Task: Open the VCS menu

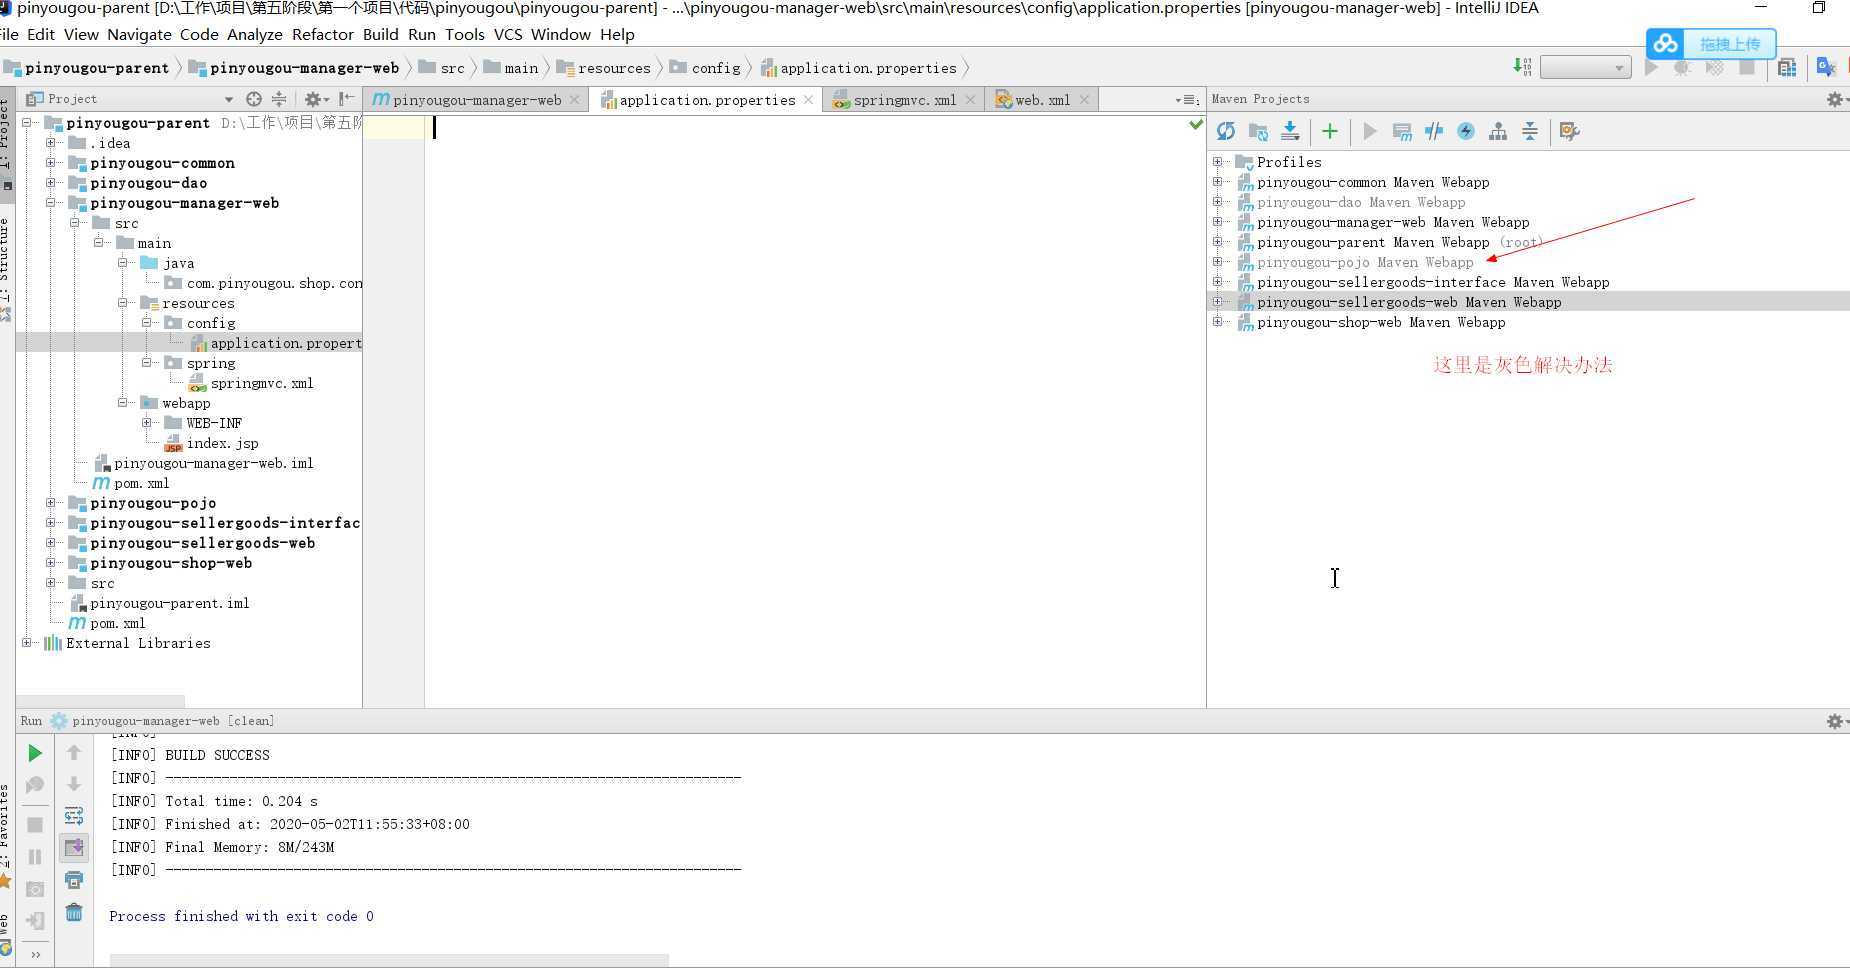Action: point(508,34)
